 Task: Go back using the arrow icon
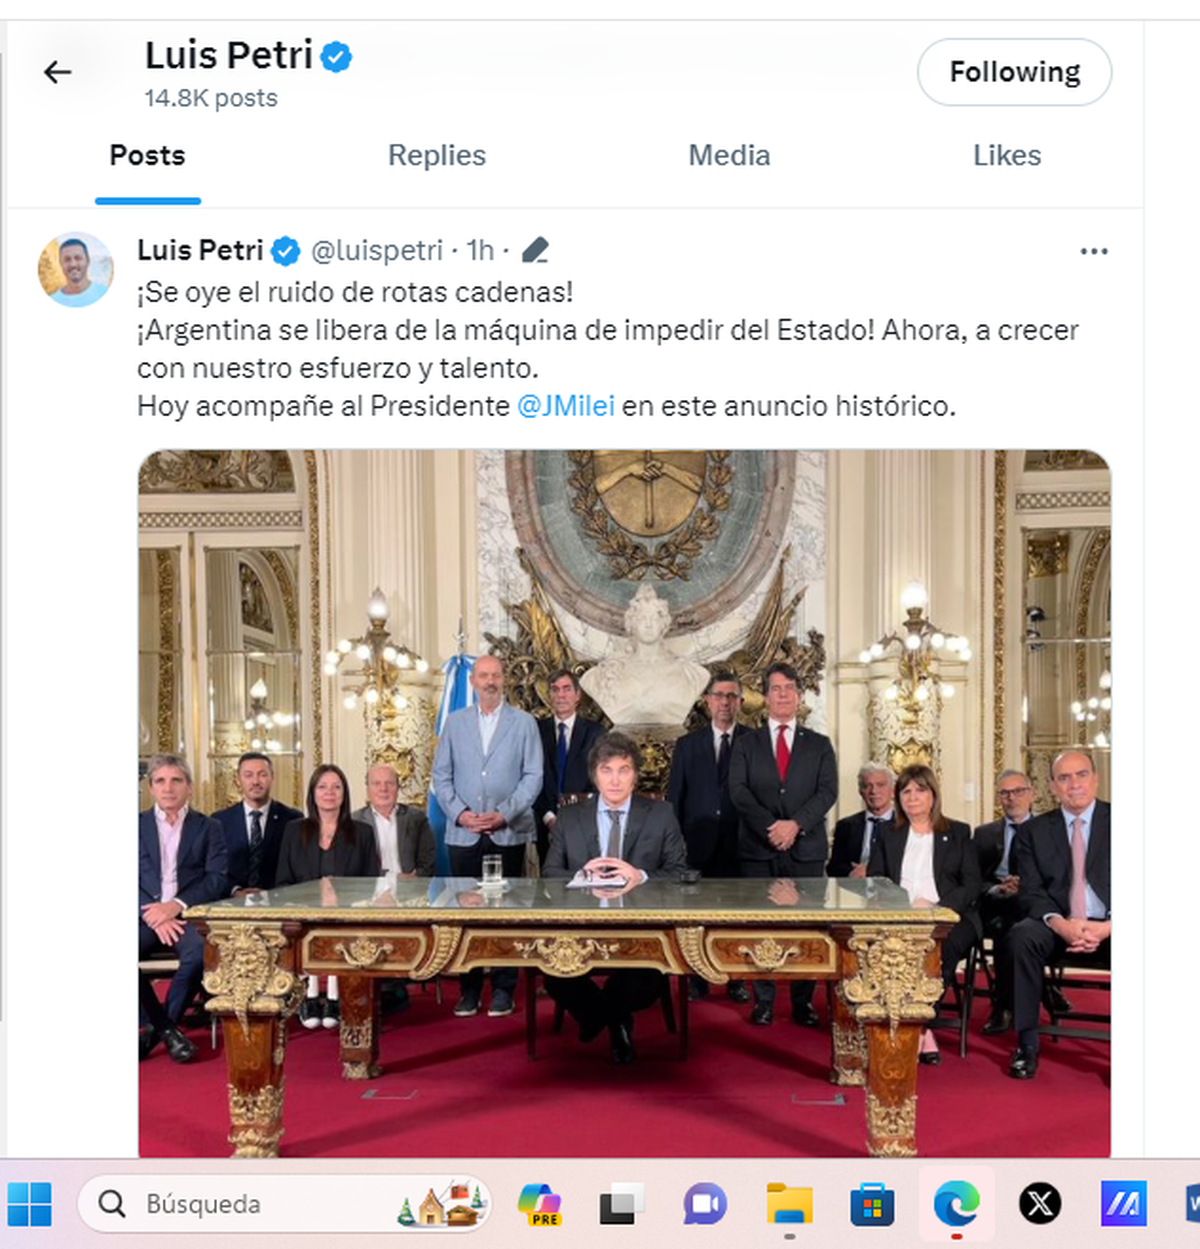click(58, 72)
